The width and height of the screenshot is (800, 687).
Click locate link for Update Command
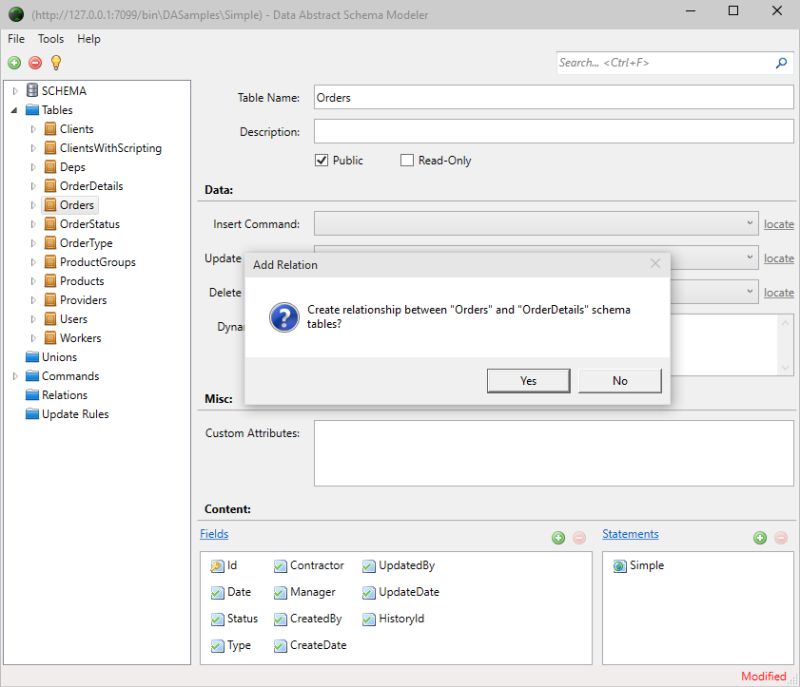coord(778,258)
